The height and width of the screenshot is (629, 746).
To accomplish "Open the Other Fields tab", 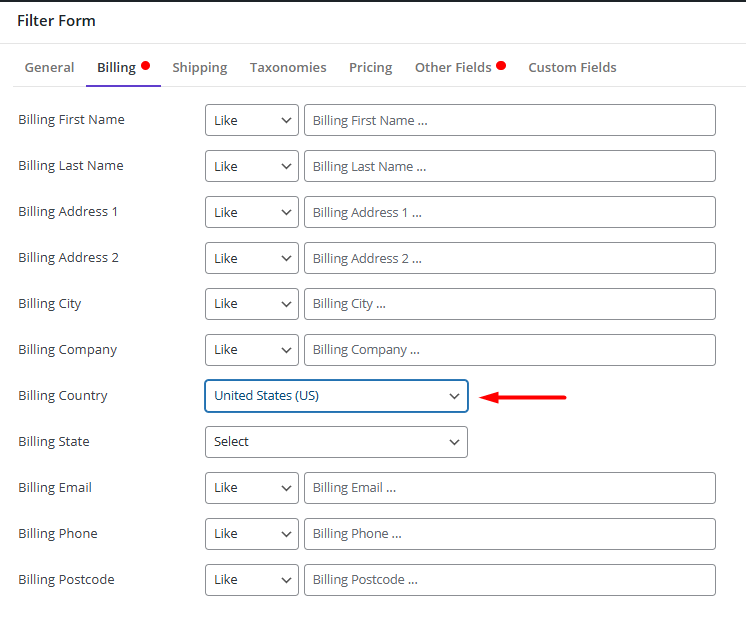I will pyautogui.click(x=453, y=67).
